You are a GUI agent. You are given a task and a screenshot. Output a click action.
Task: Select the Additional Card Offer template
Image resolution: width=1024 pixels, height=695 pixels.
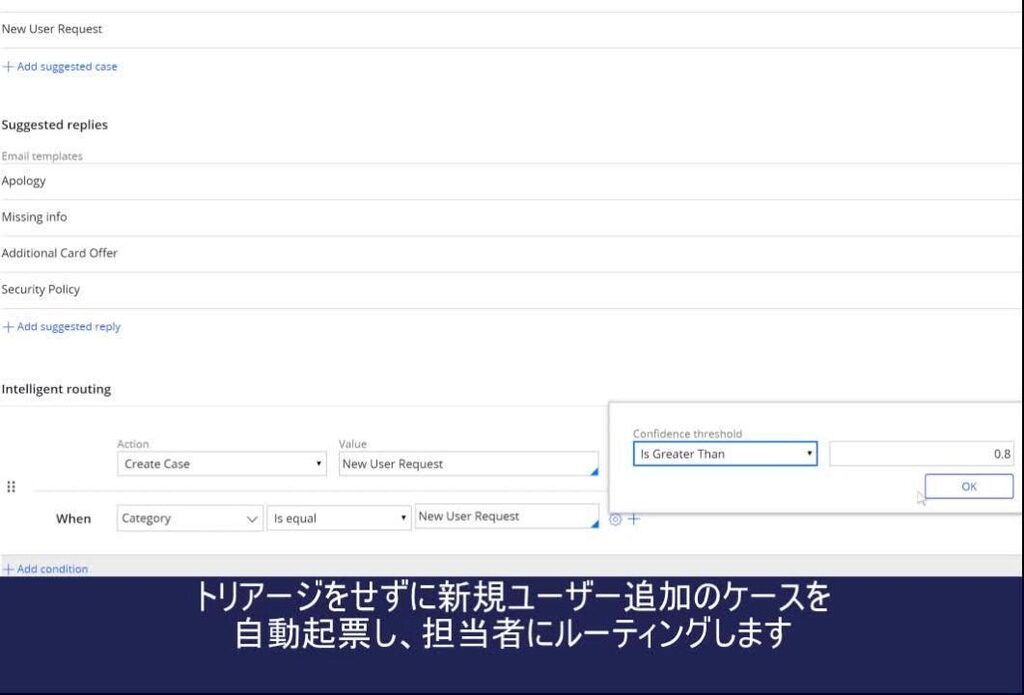(59, 253)
